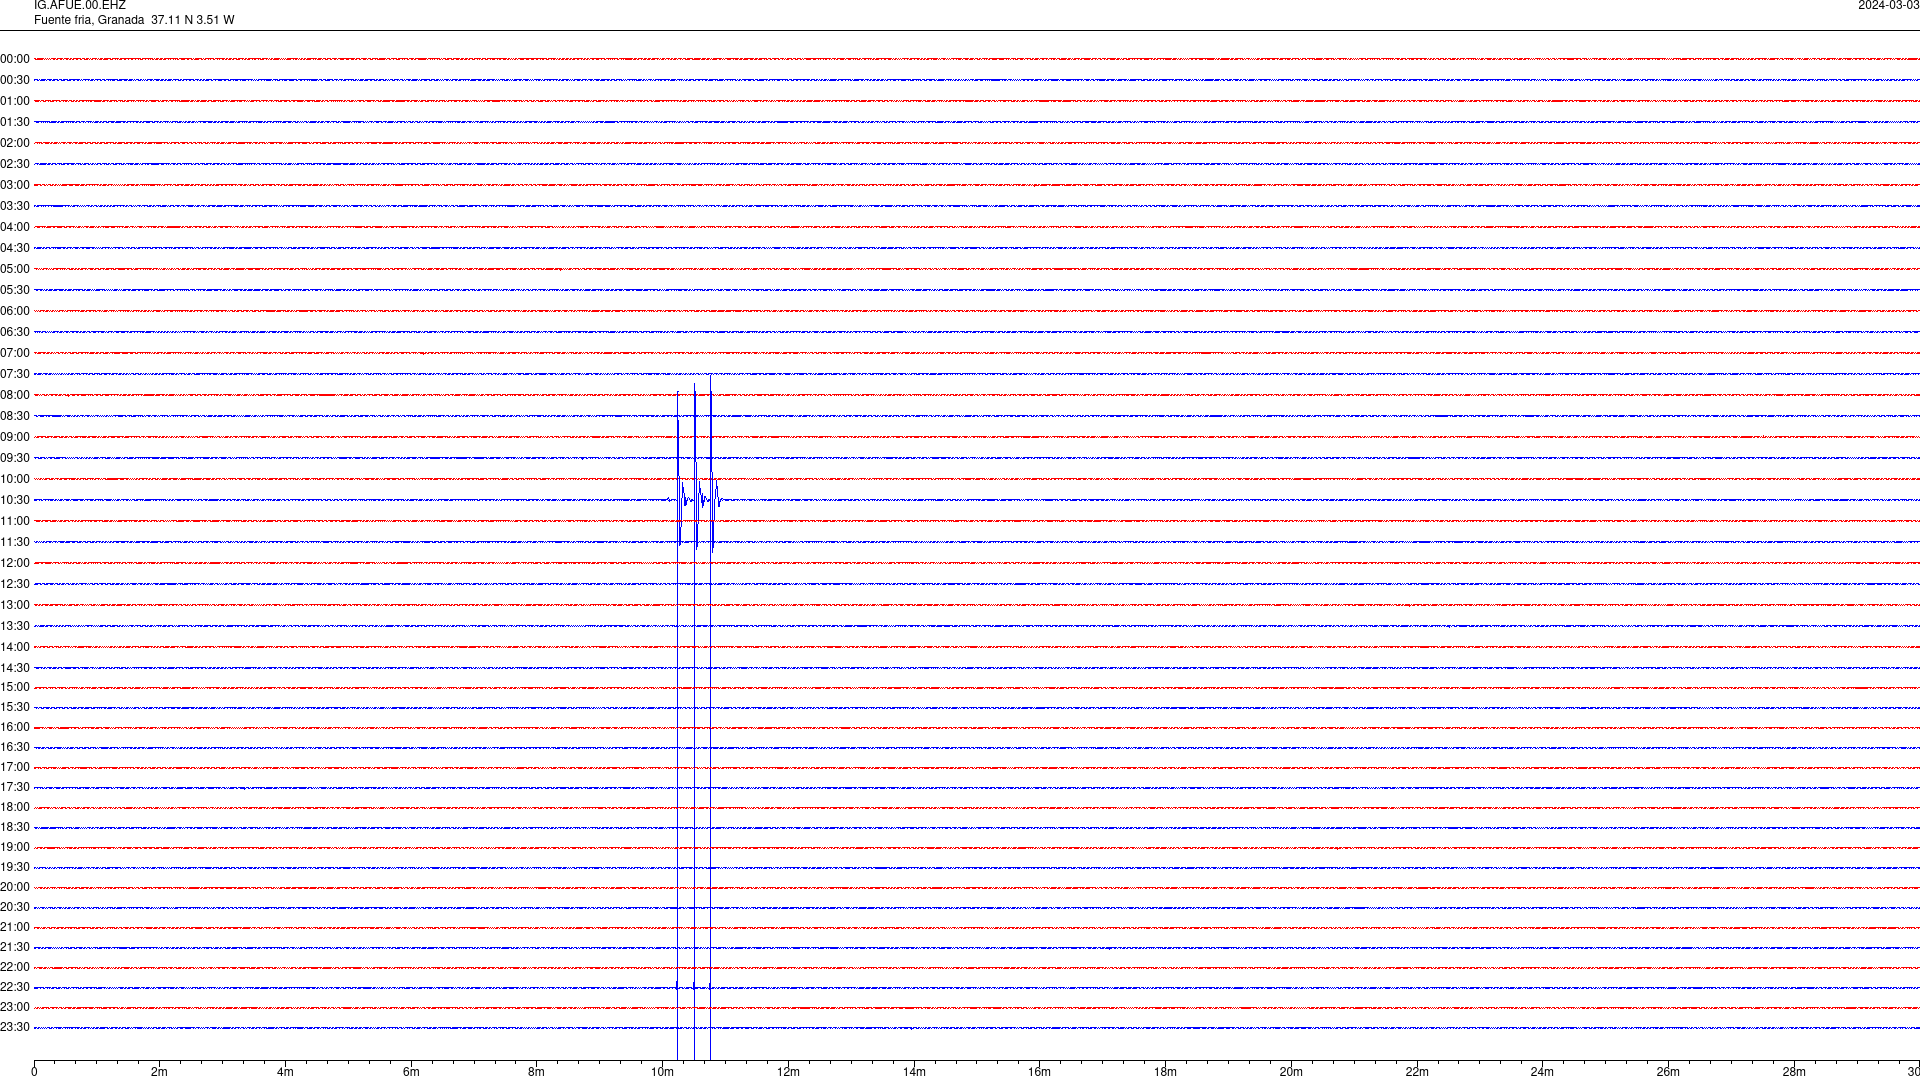Click the 4m tick on the time axis
This screenshot has height=1080, width=1920.
(285, 1072)
